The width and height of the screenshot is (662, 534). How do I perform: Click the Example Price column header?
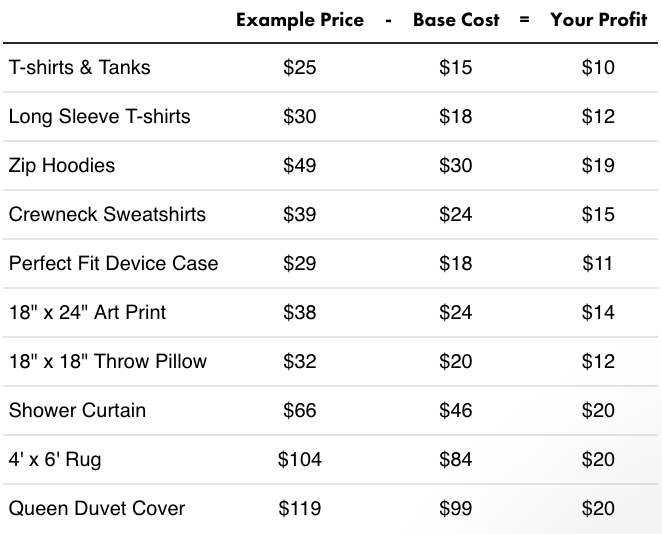click(x=300, y=20)
